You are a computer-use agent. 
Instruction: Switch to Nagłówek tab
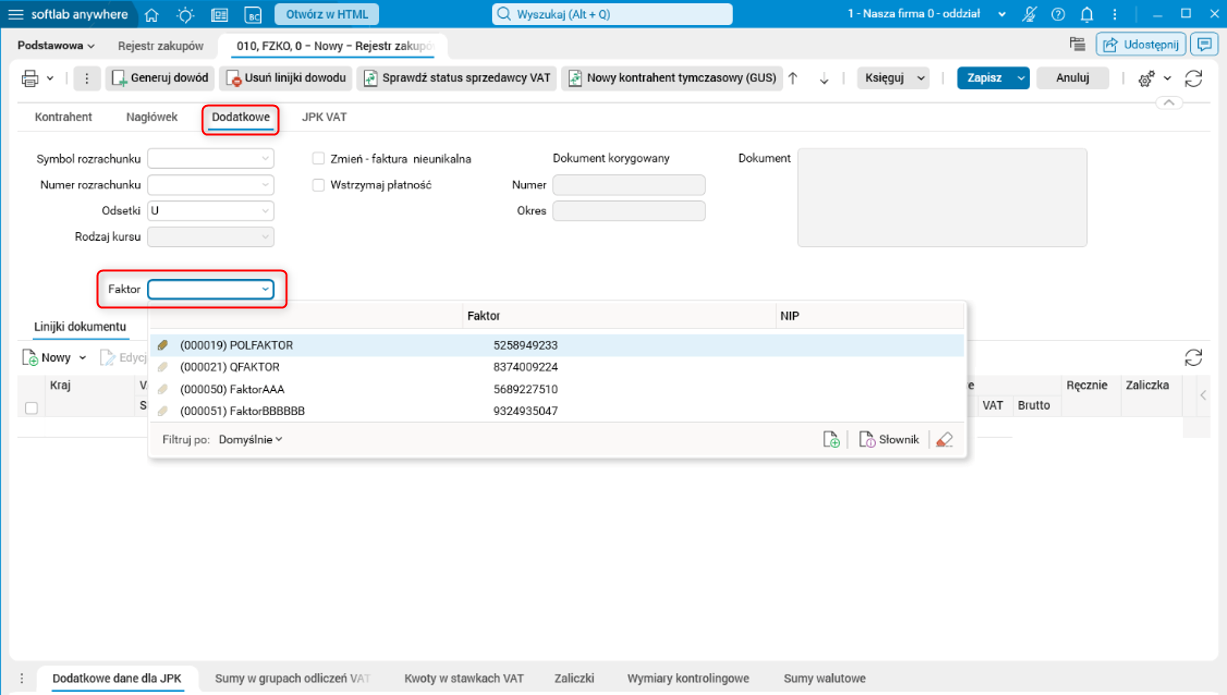tap(152, 117)
